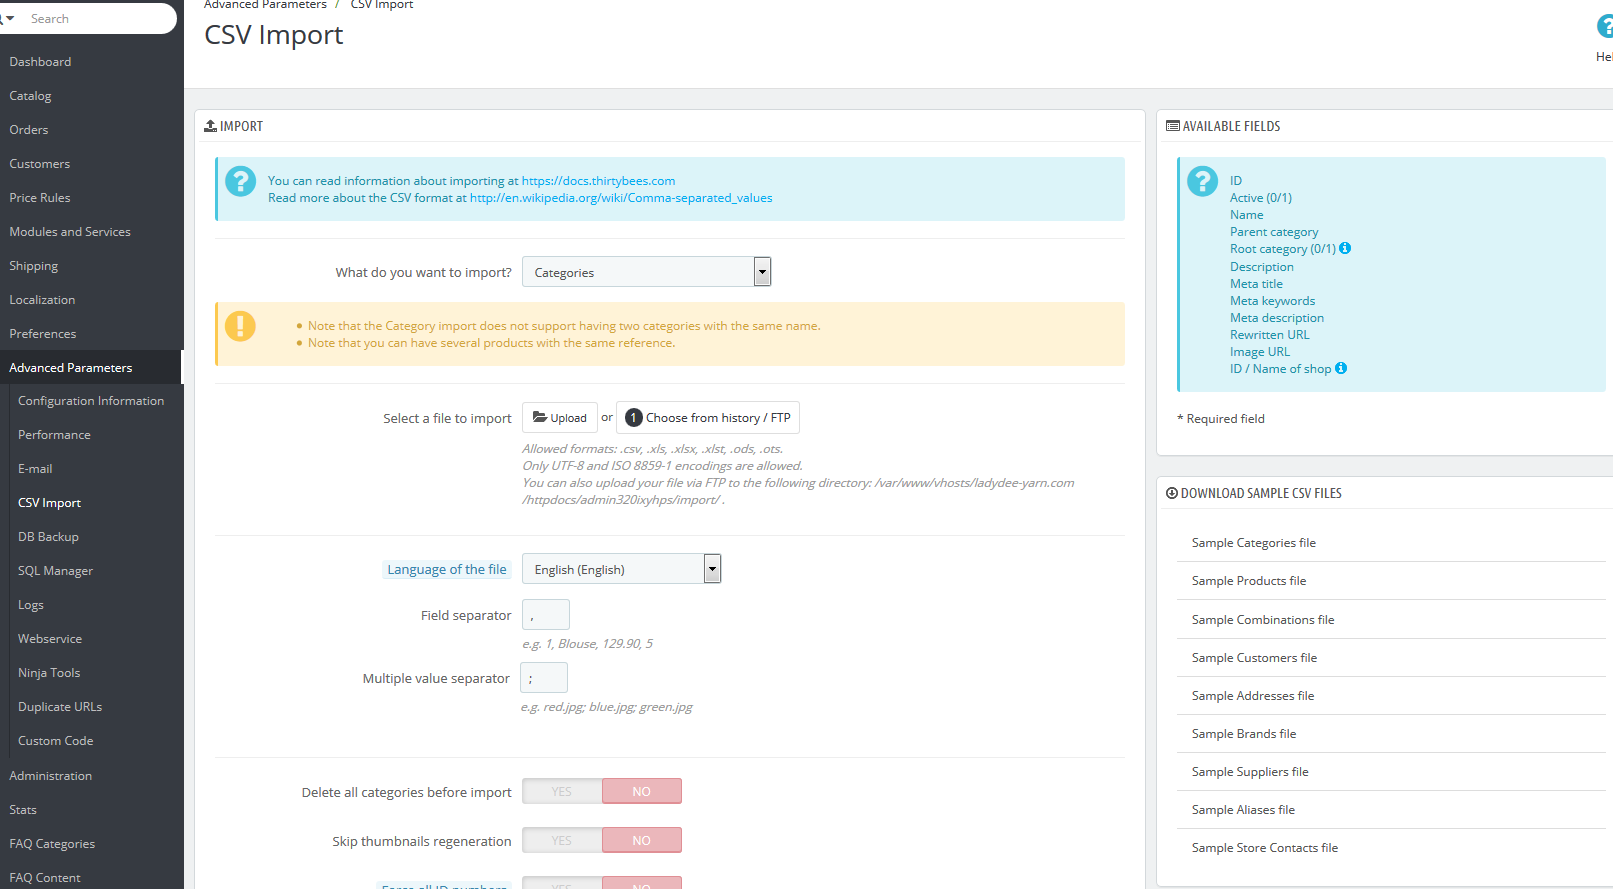The height and width of the screenshot is (889, 1613).
Task: Click the question mark icon in Available Fields
Action: pos(1202,181)
